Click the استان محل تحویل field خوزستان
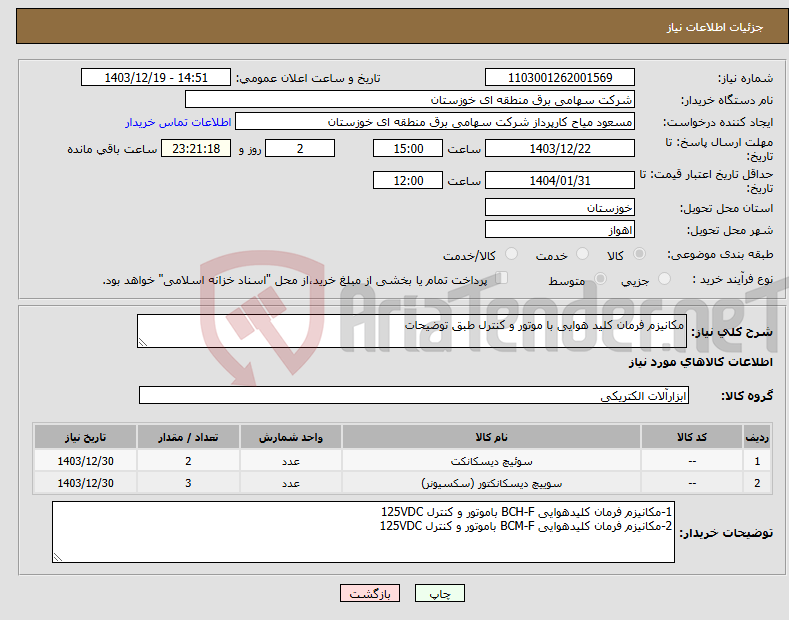Viewport: 789px width, 620px height. coord(560,207)
